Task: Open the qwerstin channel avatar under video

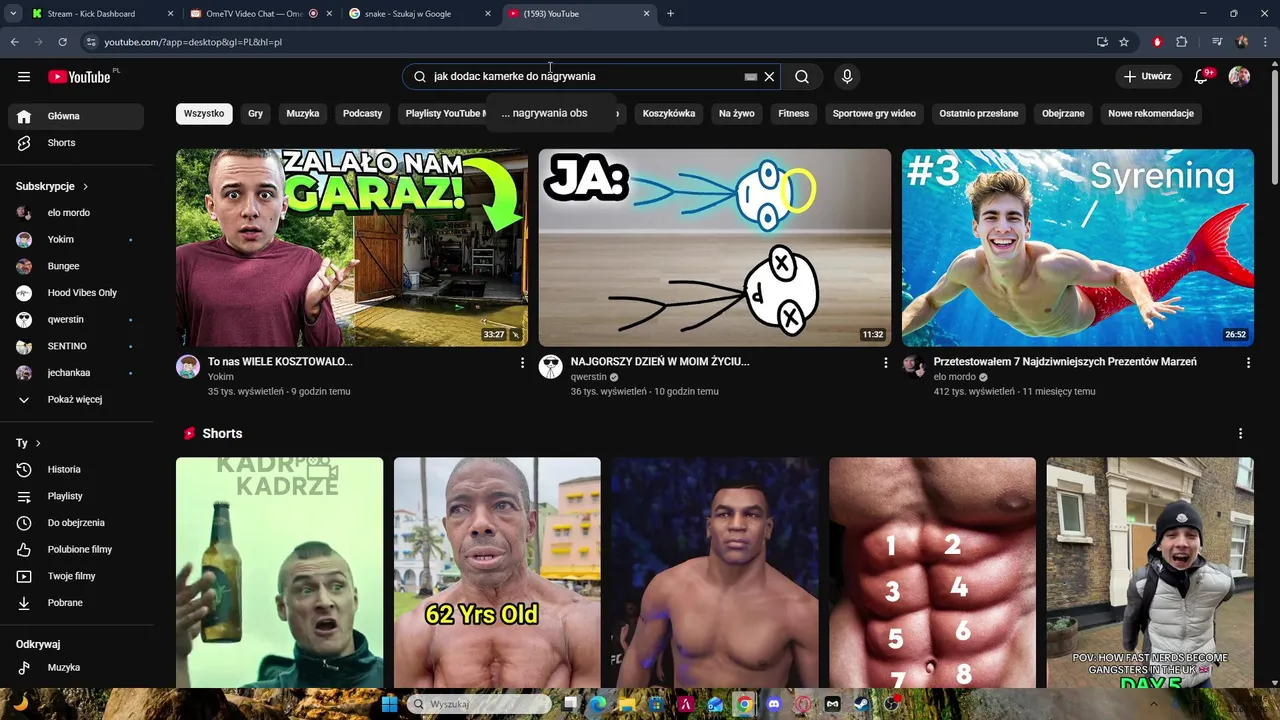Action: (x=551, y=367)
